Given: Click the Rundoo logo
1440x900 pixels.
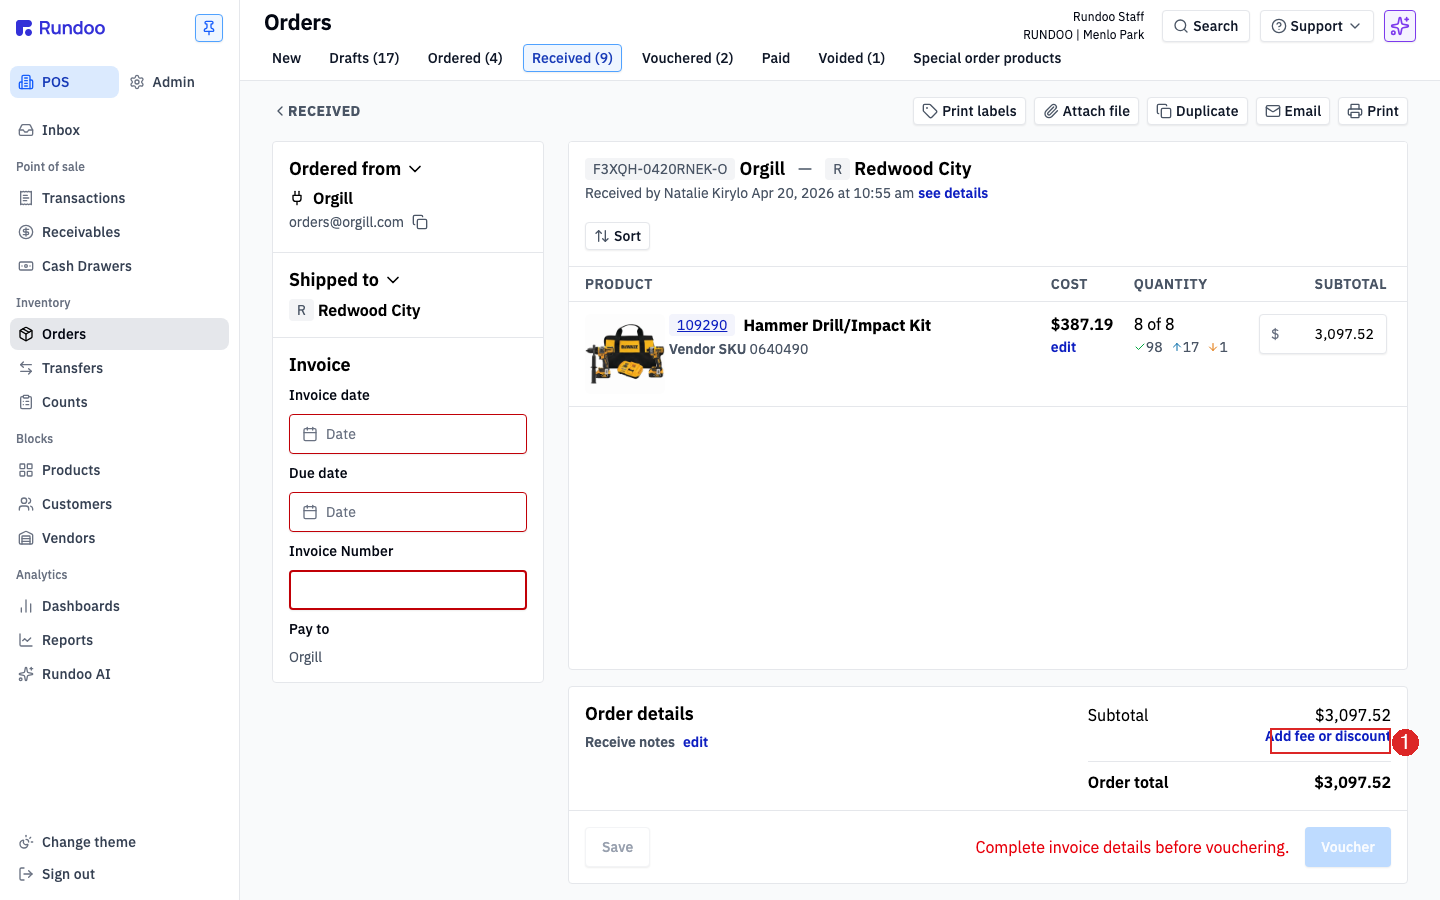Looking at the screenshot, I should point(61,28).
